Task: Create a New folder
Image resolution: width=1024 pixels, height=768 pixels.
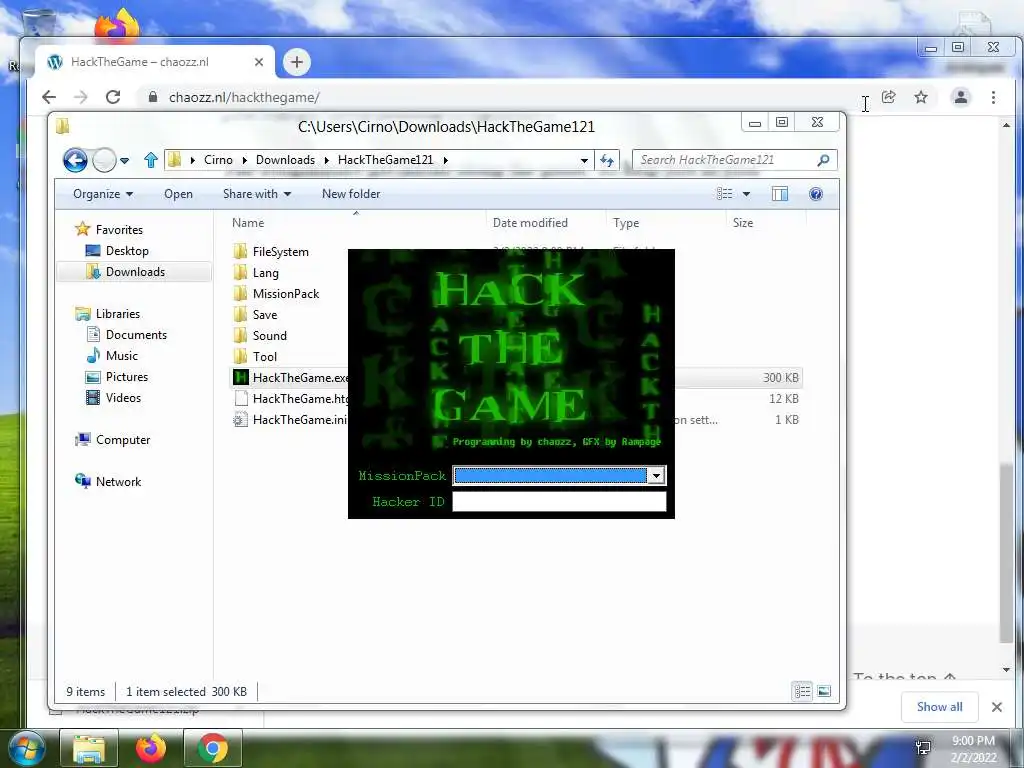Action: pyautogui.click(x=351, y=194)
